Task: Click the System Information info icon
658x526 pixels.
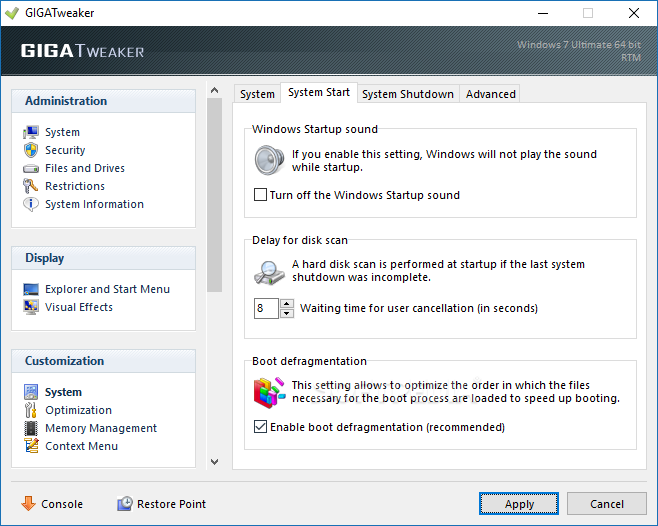Action: pos(31,204)
